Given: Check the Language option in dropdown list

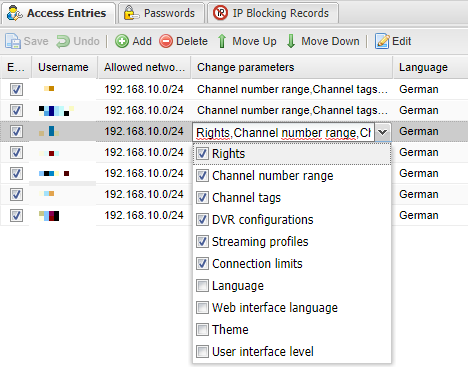Looking at the screenshot, I should click(x=202, y=286).
